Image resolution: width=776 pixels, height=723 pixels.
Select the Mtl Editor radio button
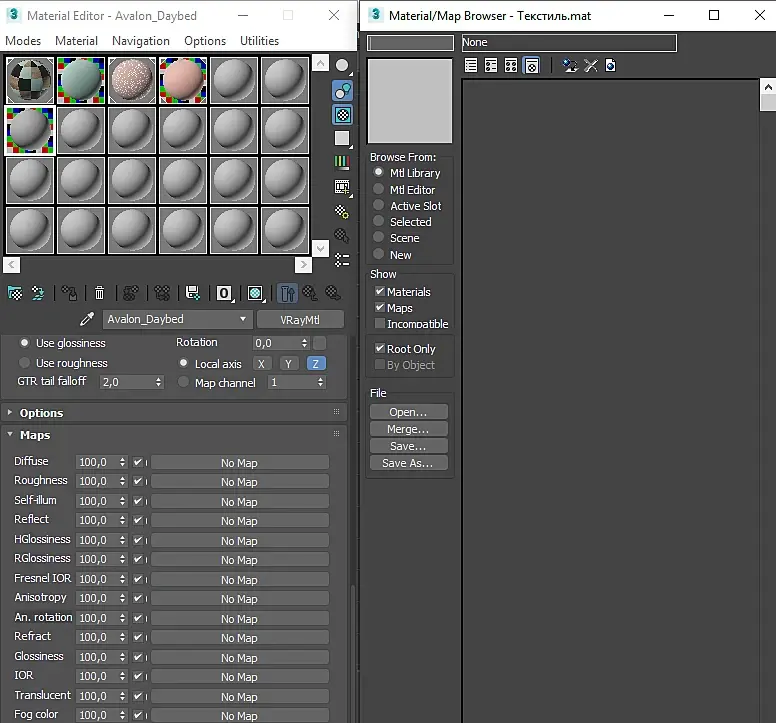tap(379, 189)
